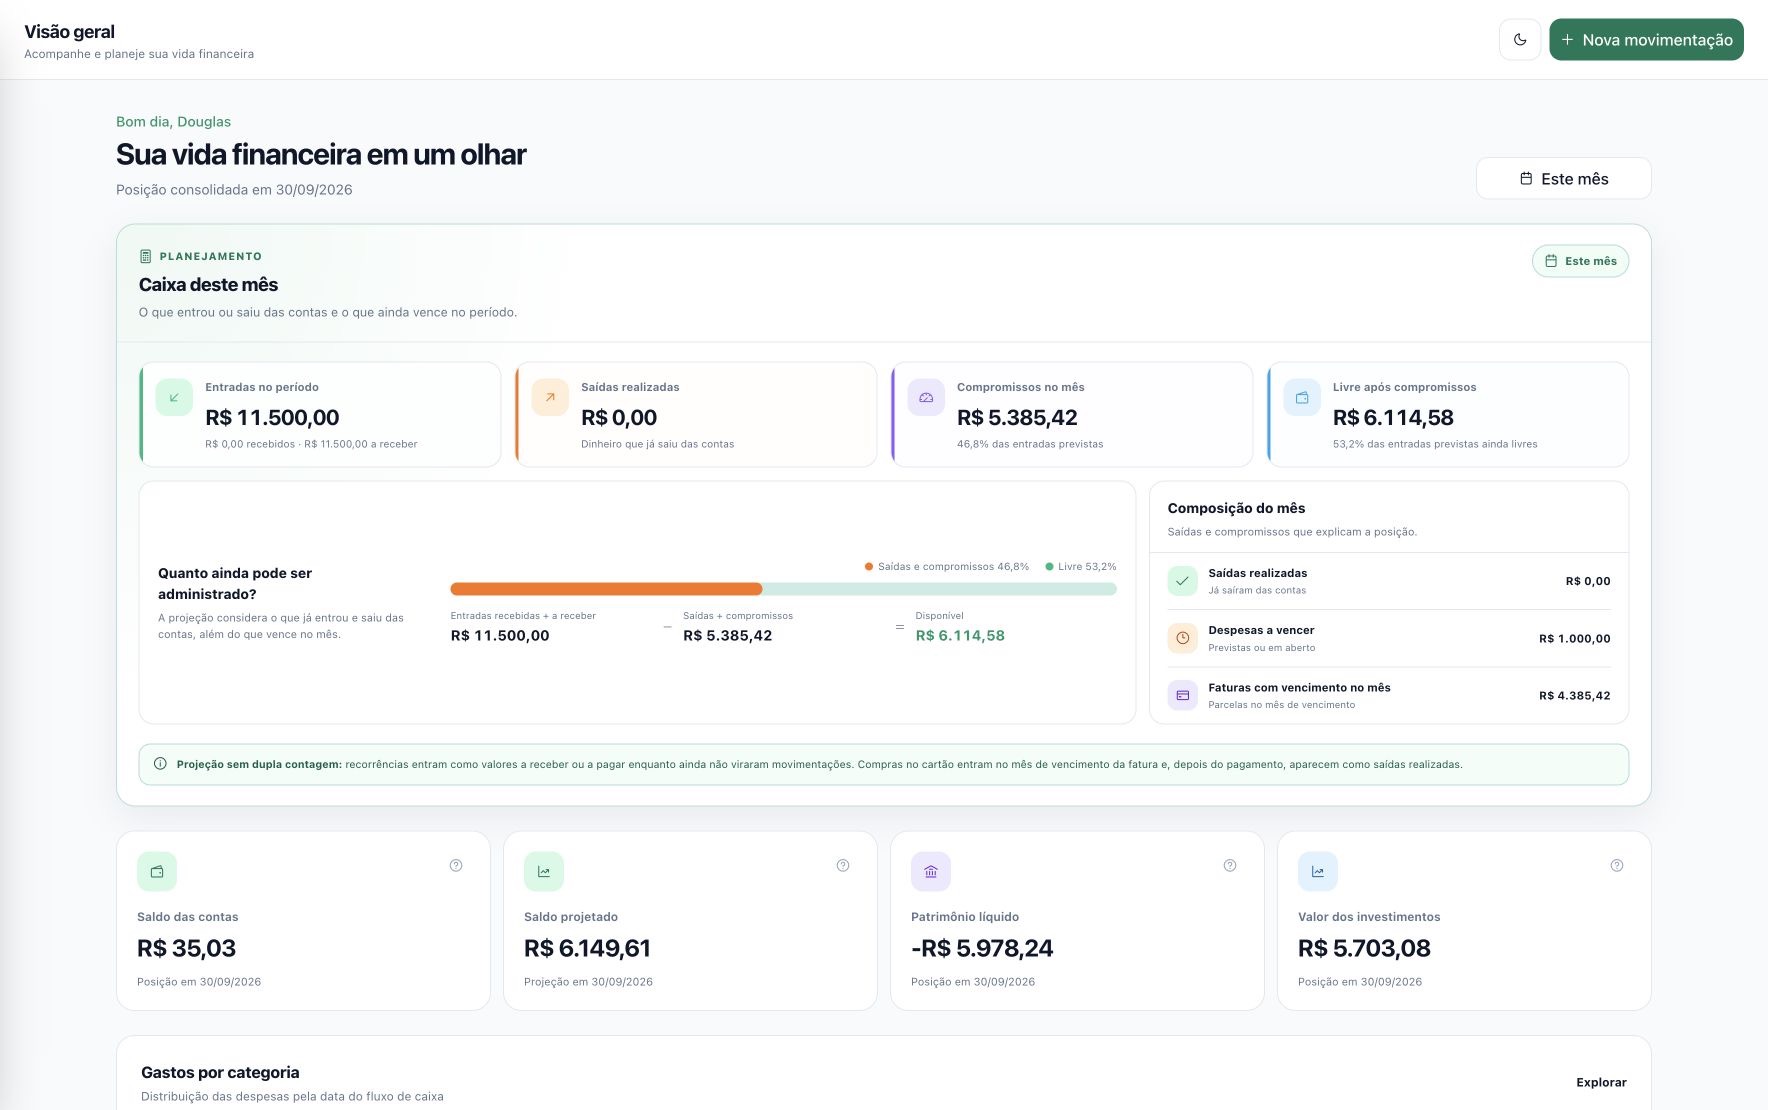The image size is (1768, 1110).
Task: Click the Livre após compromissos wallet icon
Action: point(1302,398)
